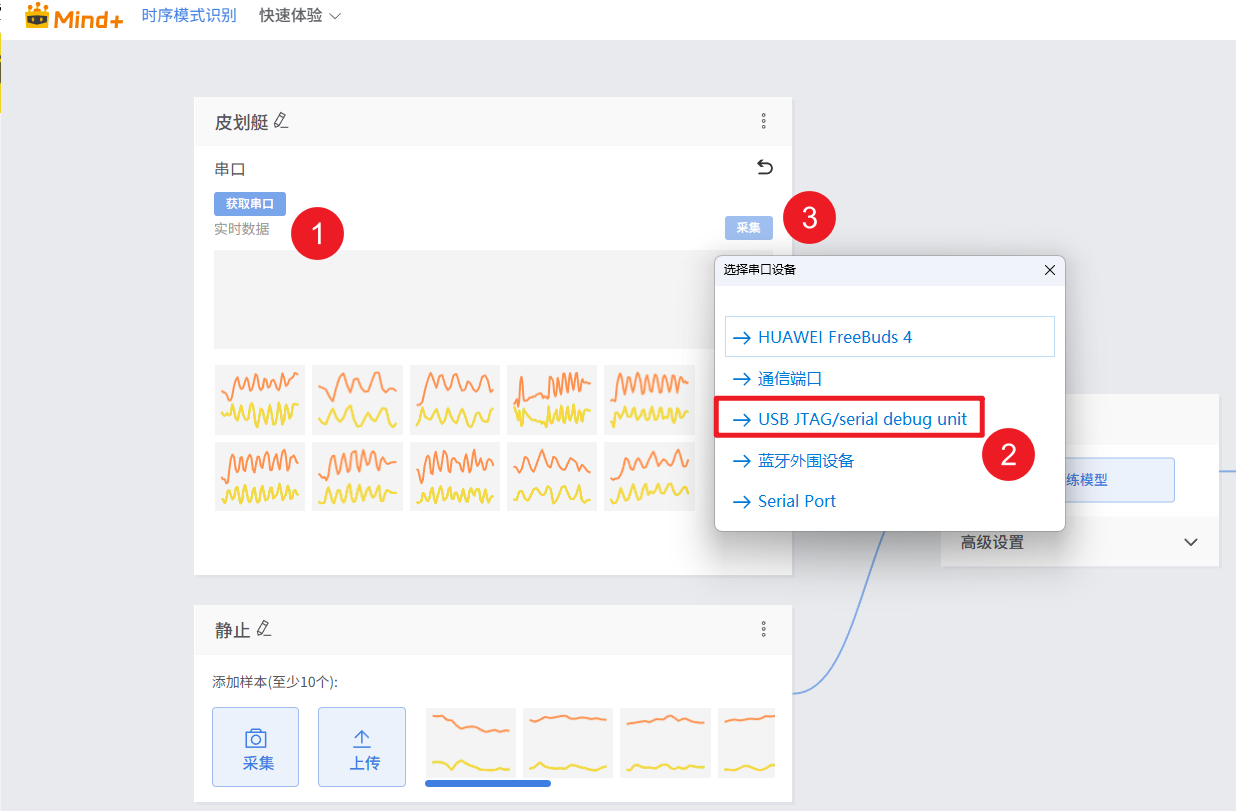Click the 获取串口 button
The width and height of the screenshot is (1236, 811).
[250, 204]
